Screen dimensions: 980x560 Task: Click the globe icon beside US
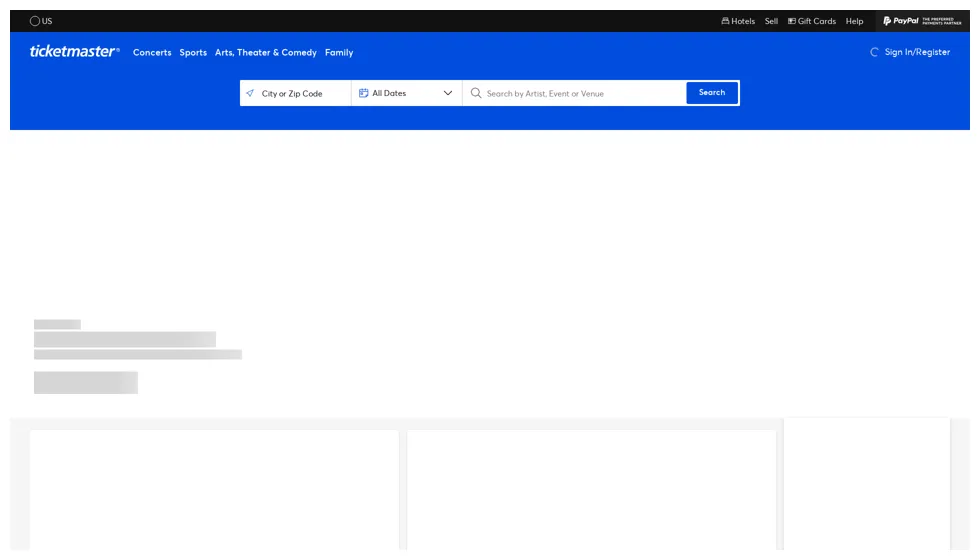[36, 21]
